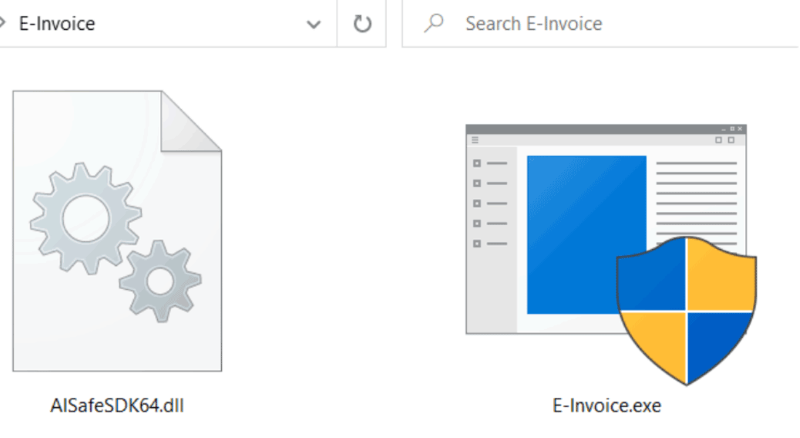Screen dimensions: 800x438
Task: Click the magnifying glass search icon
Action: coord(434,23)
